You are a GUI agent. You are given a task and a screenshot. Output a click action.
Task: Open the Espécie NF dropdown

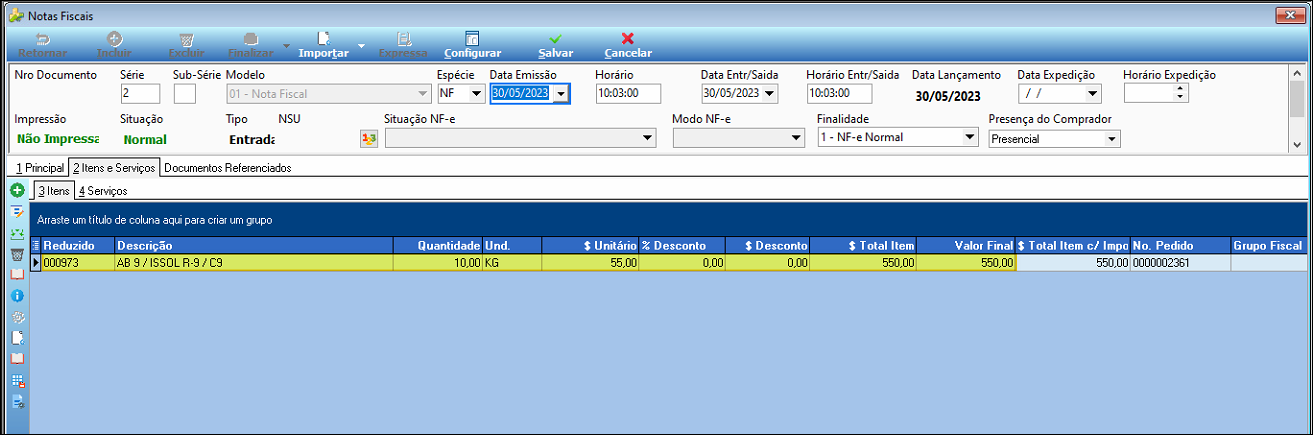475,94
